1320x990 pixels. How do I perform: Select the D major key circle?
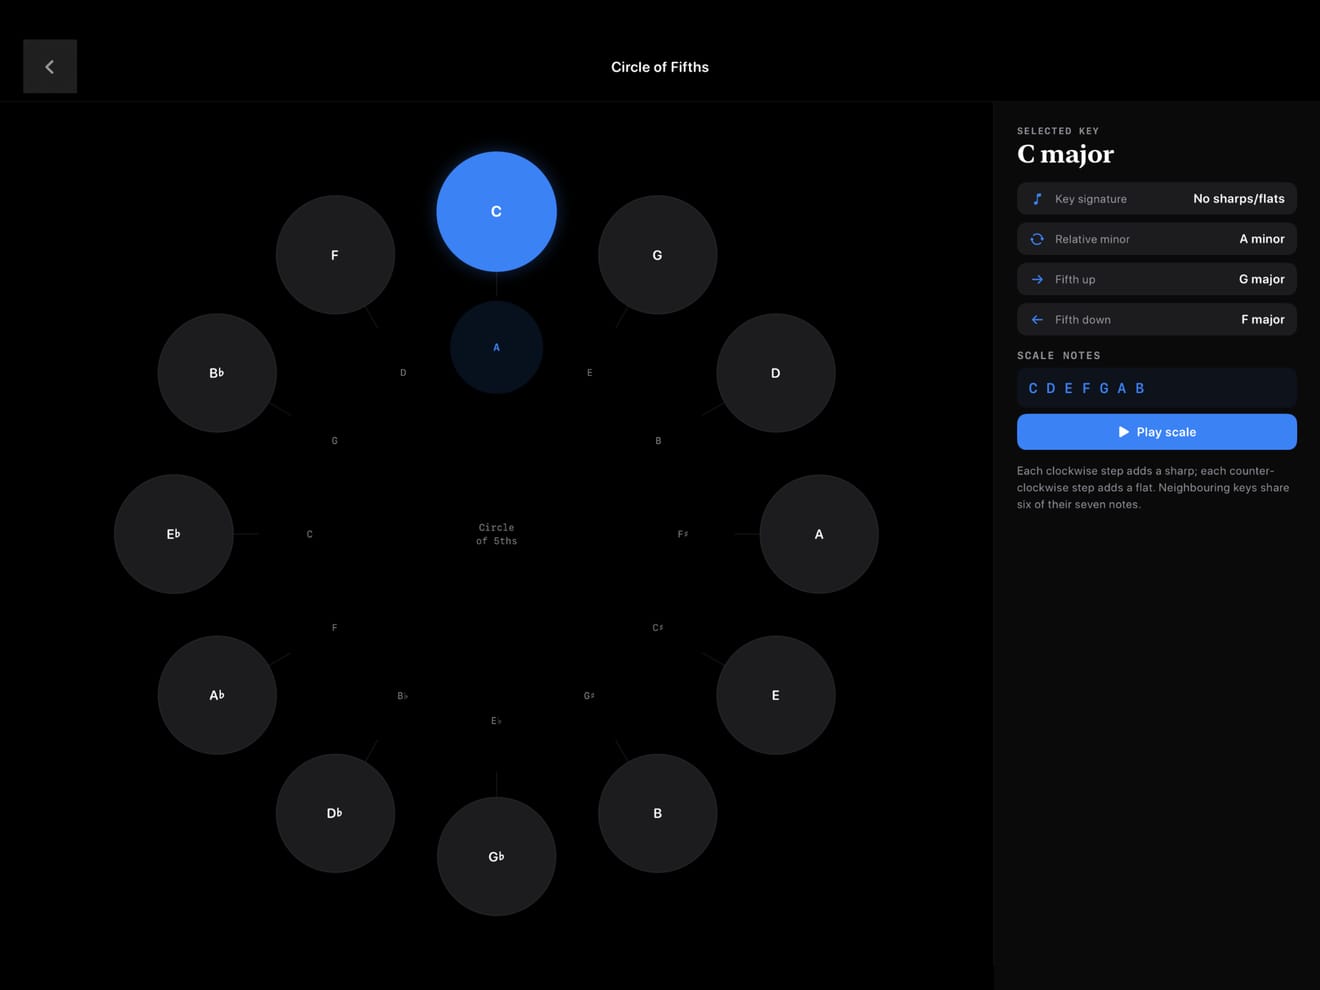coord(775,373)
